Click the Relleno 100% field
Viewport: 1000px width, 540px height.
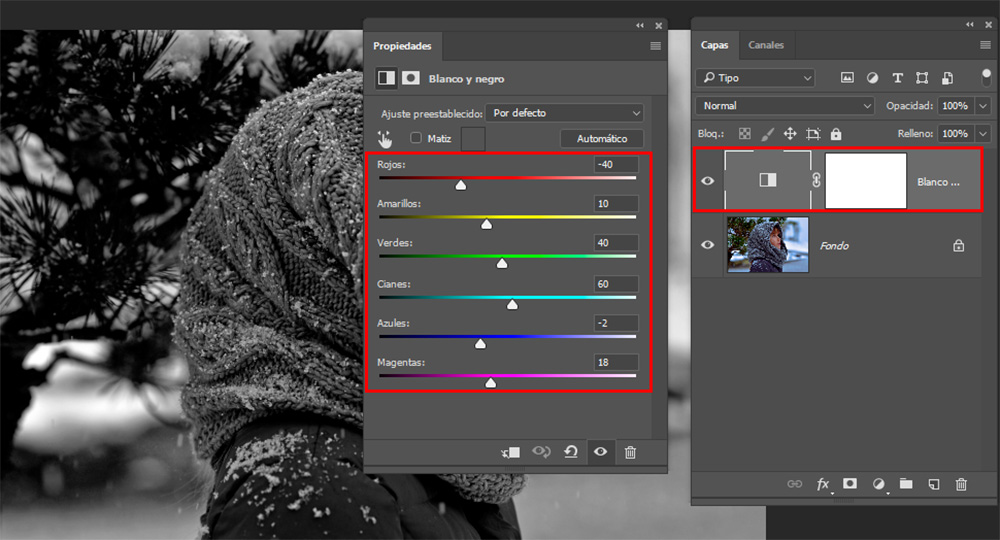[x=957, y=134]
